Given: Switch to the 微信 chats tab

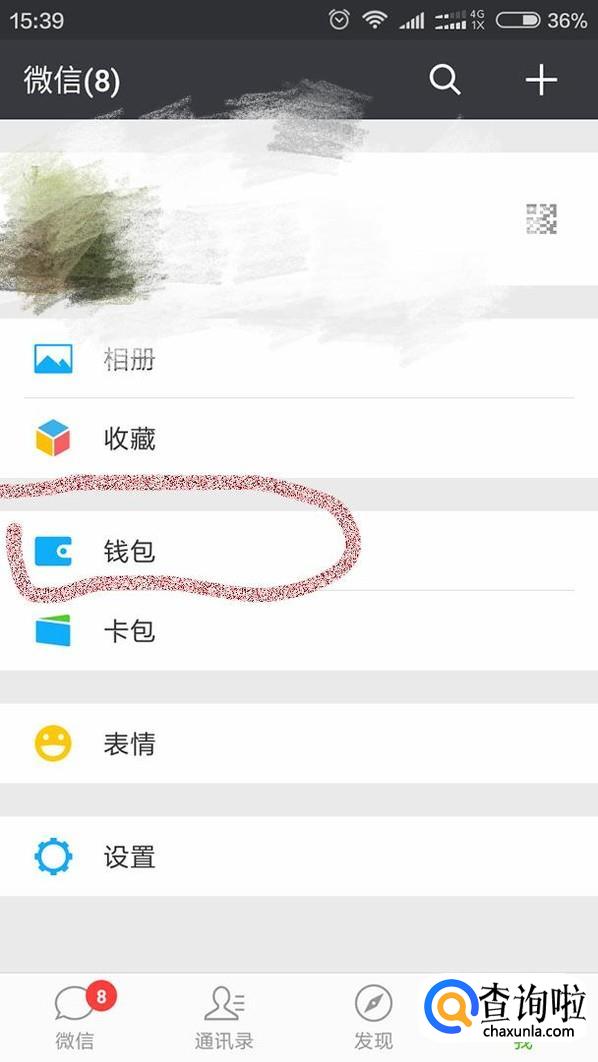Looking at the screenshot, I should tap(74, 1017).
